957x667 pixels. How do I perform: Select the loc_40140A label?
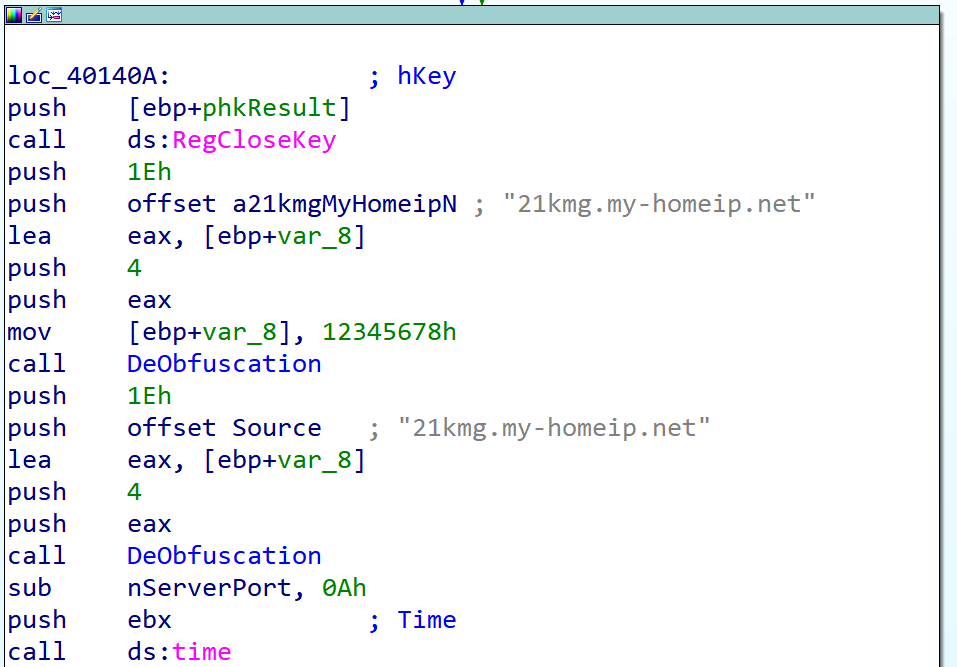88,76
